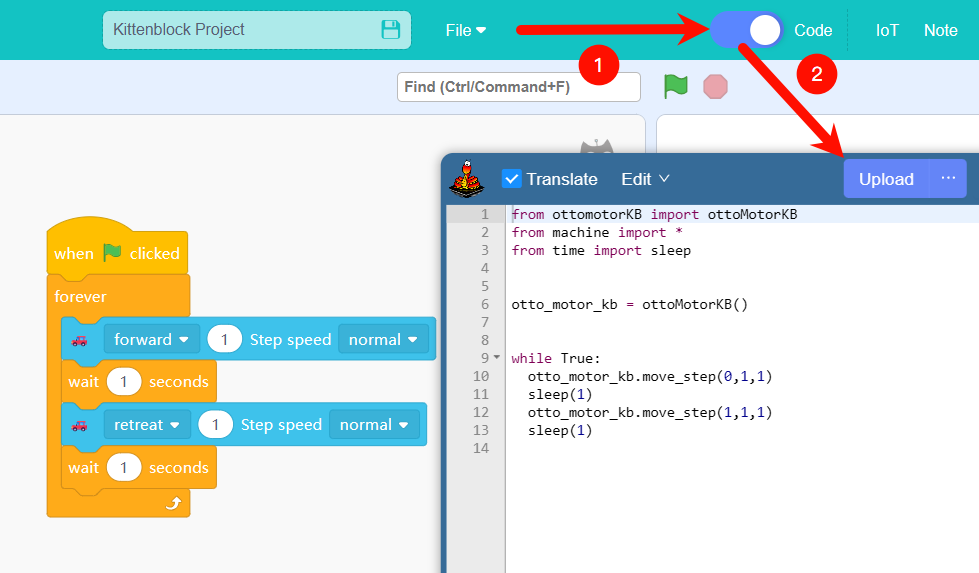Viewport: 979px width, 573px height.
Task: Click the more options button beside Upload
Action: 948,179
